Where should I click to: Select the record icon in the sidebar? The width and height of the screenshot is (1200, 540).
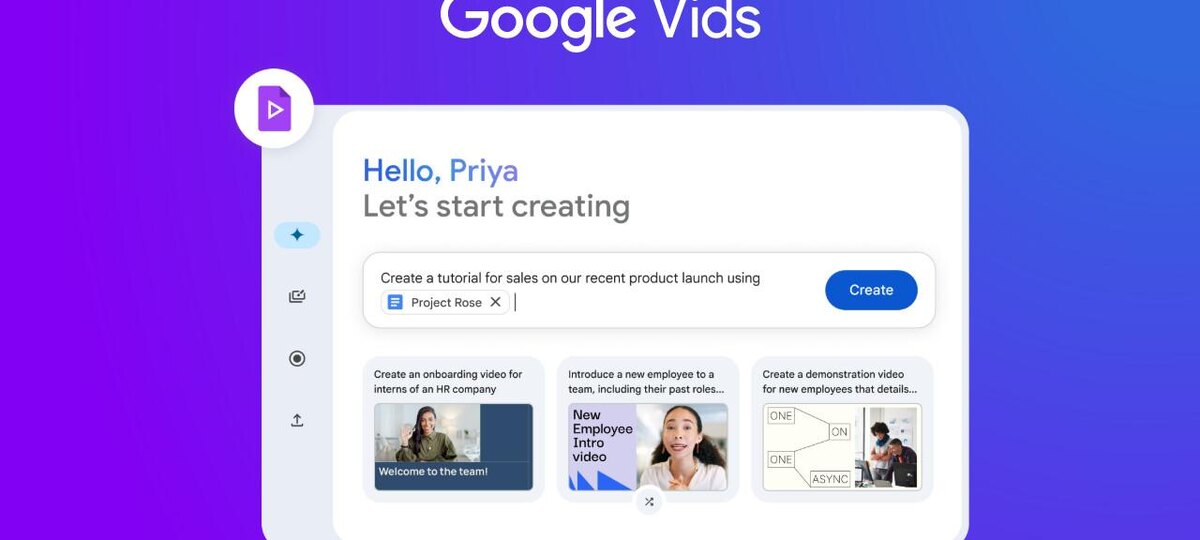pyautogui.click(x=297, y=359)
